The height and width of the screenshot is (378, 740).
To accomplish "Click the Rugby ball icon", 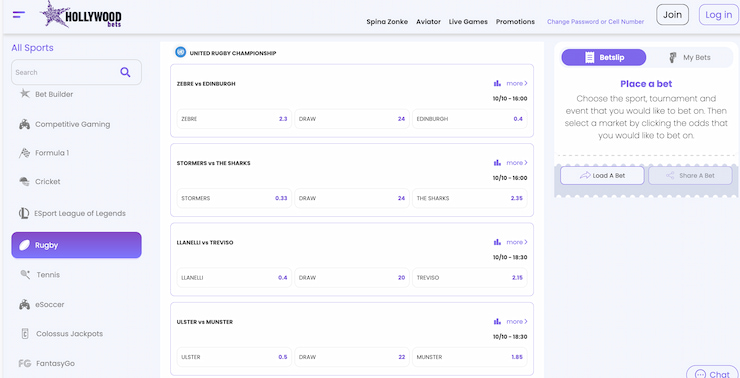I will pos(25,245).
